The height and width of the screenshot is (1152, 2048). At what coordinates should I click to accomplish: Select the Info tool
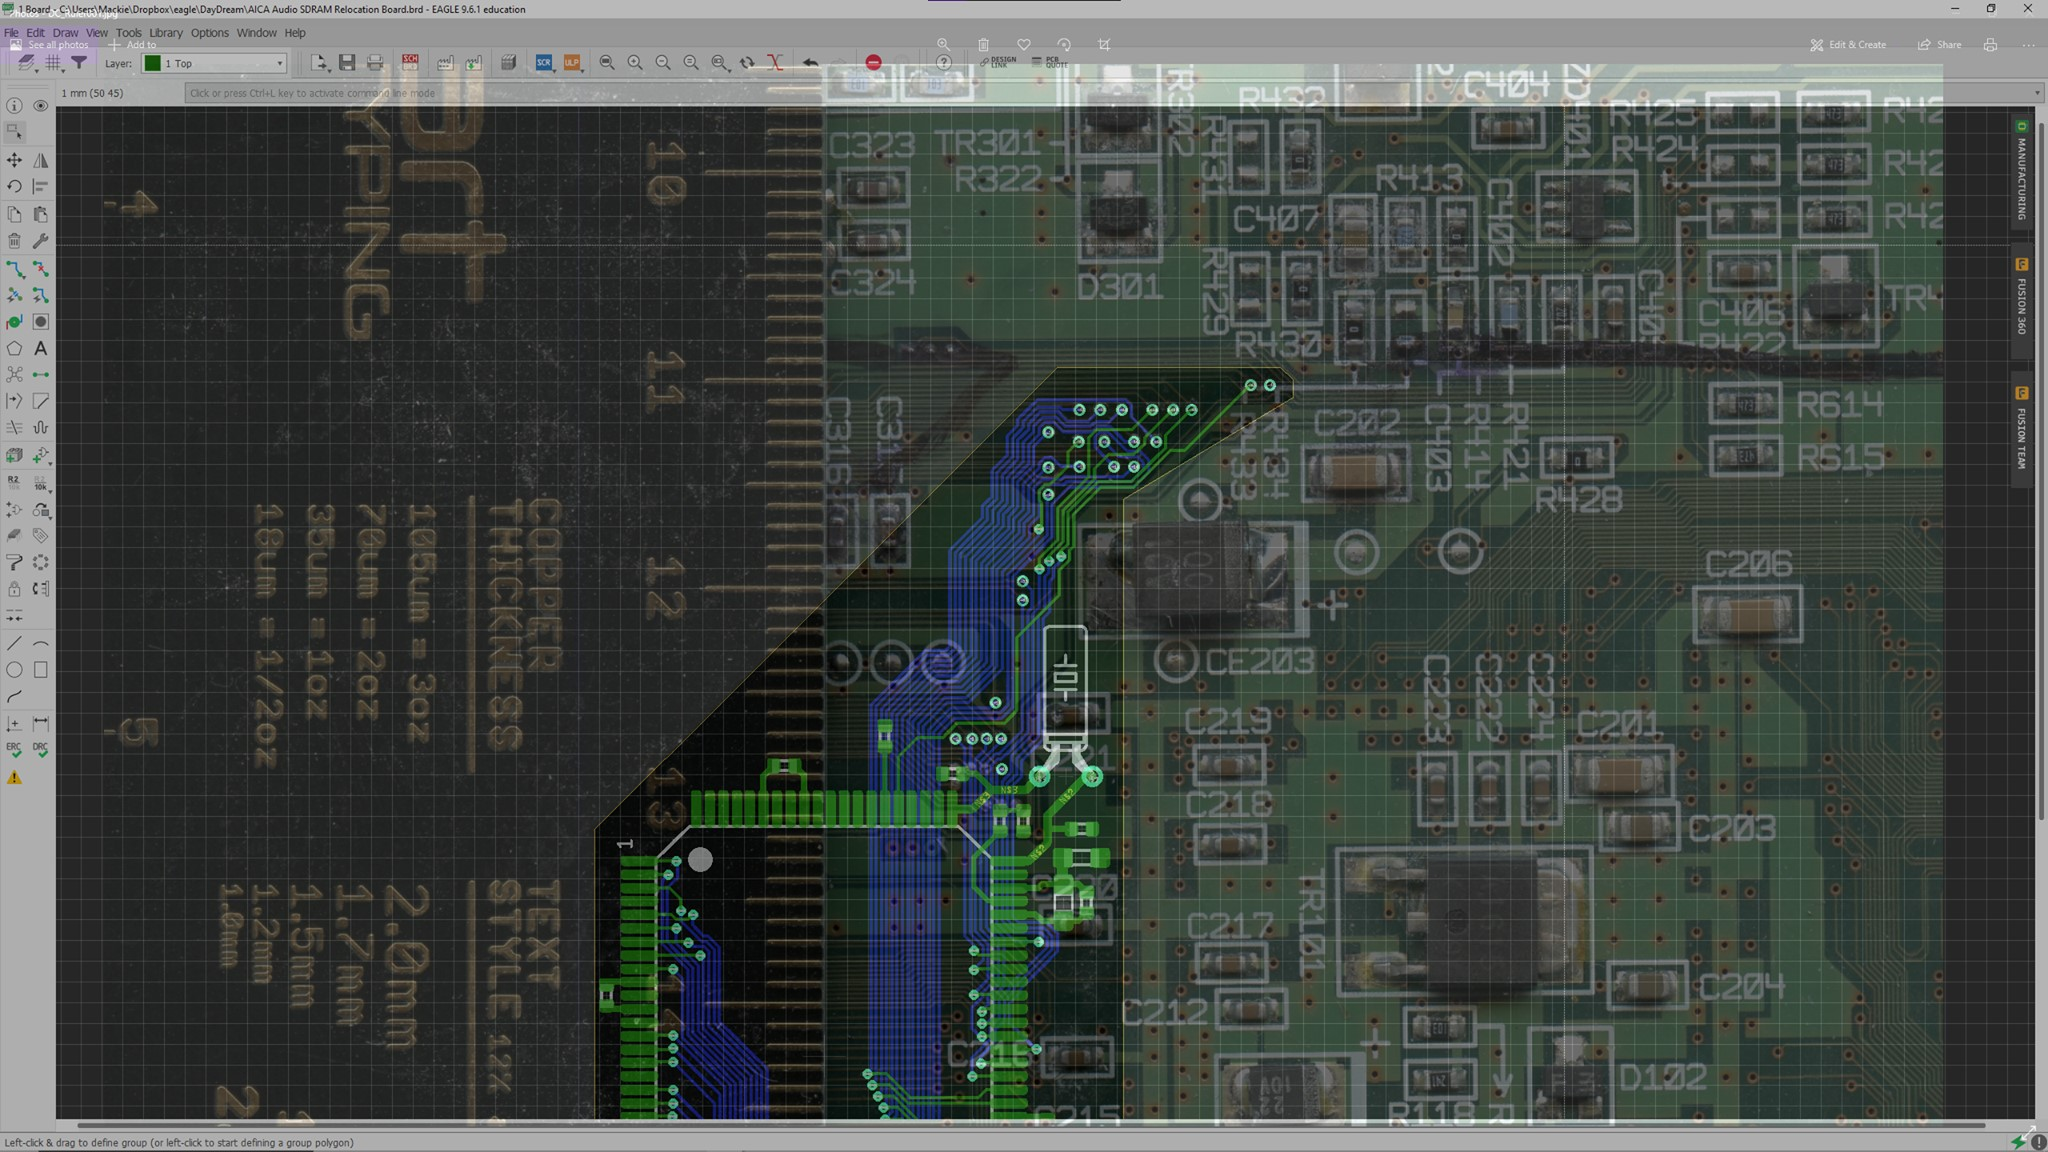pyautogui.click(x=14, y=105)
